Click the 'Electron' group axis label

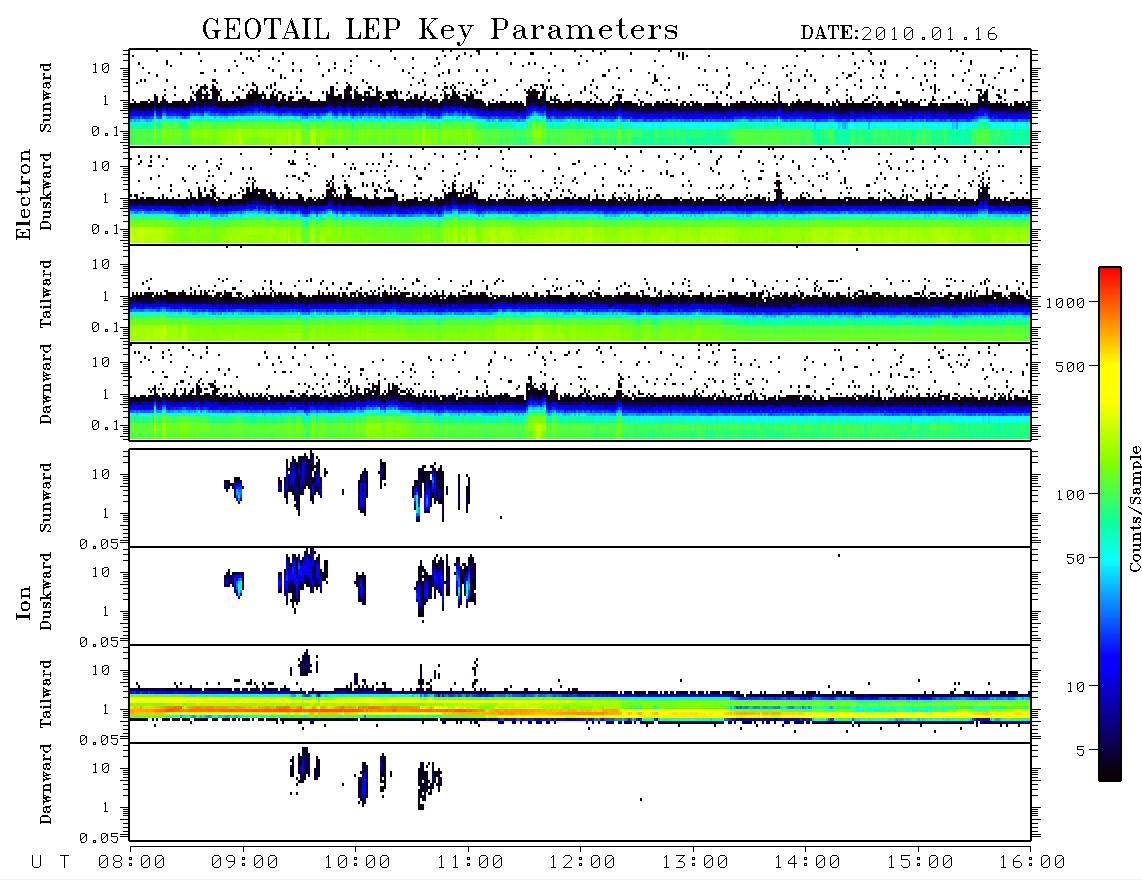pos(24,194)
